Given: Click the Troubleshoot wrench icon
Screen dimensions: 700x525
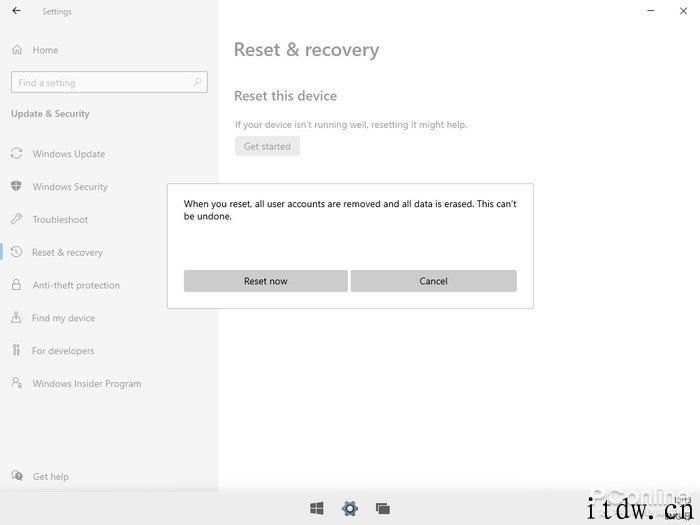Looking at the screenshot, I should coord(17,219).
